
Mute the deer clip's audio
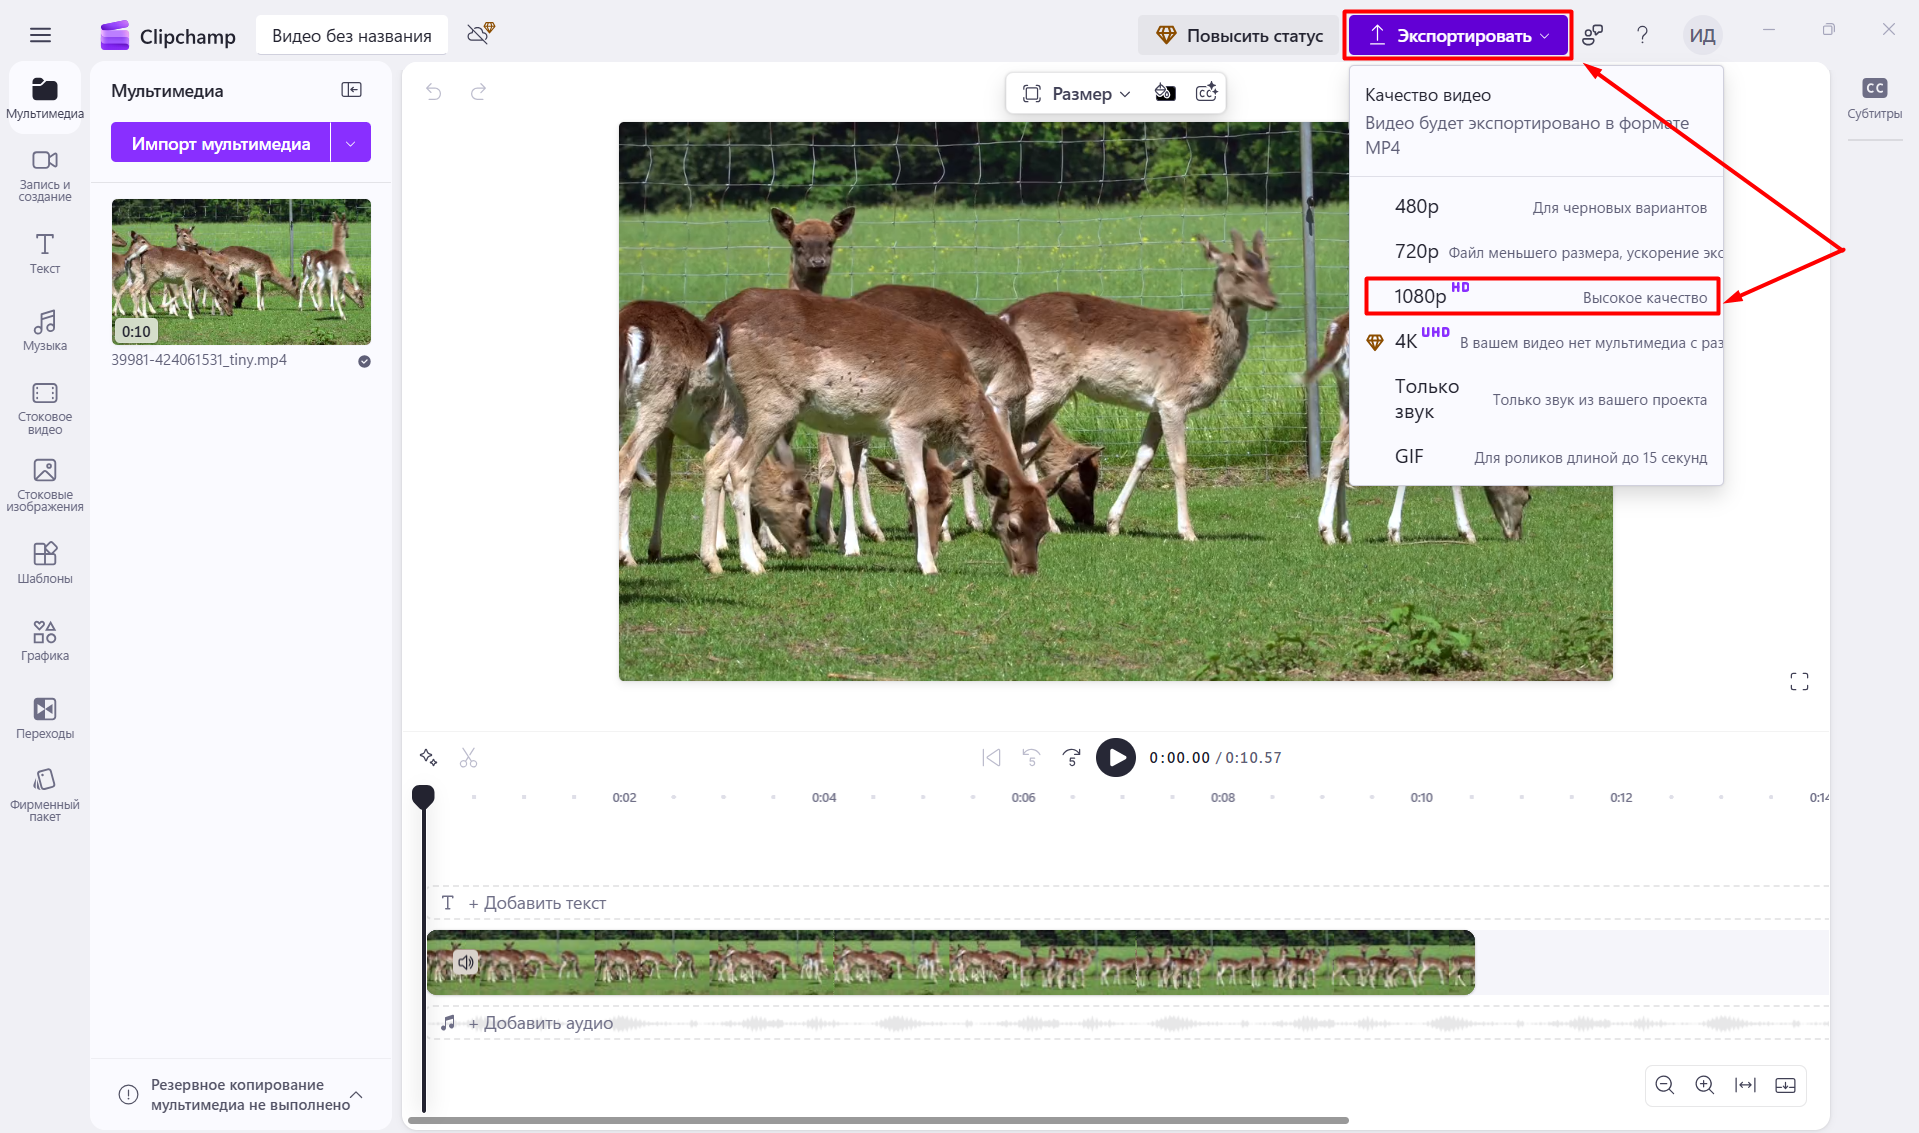[465, 962]
